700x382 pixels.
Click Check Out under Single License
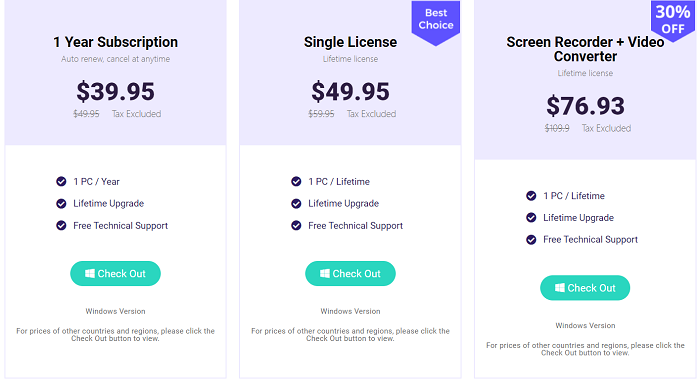click(350, 274)
